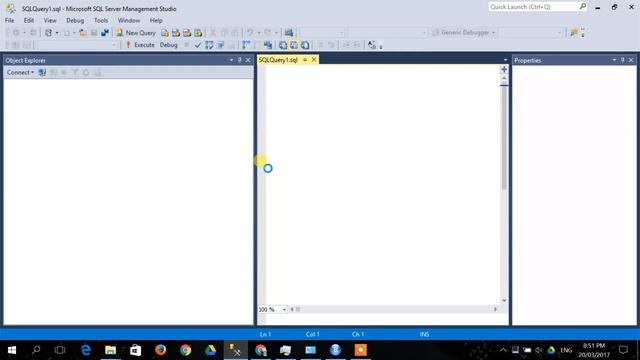Viewport: 640px width, 360px height.
Task: Toggle Include Actual Execution Plan icon
Action: tap(246, 45)
